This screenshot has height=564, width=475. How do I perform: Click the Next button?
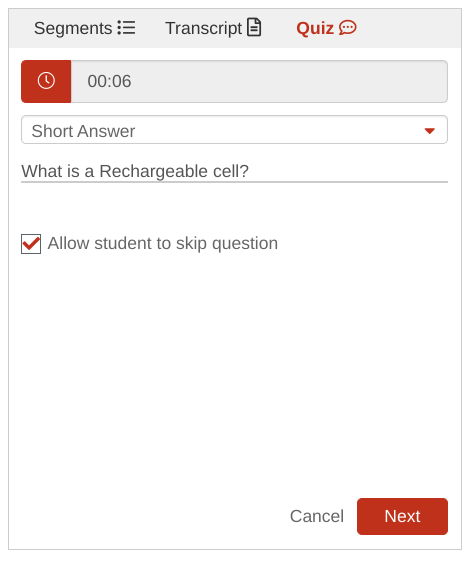coord(402,516)
